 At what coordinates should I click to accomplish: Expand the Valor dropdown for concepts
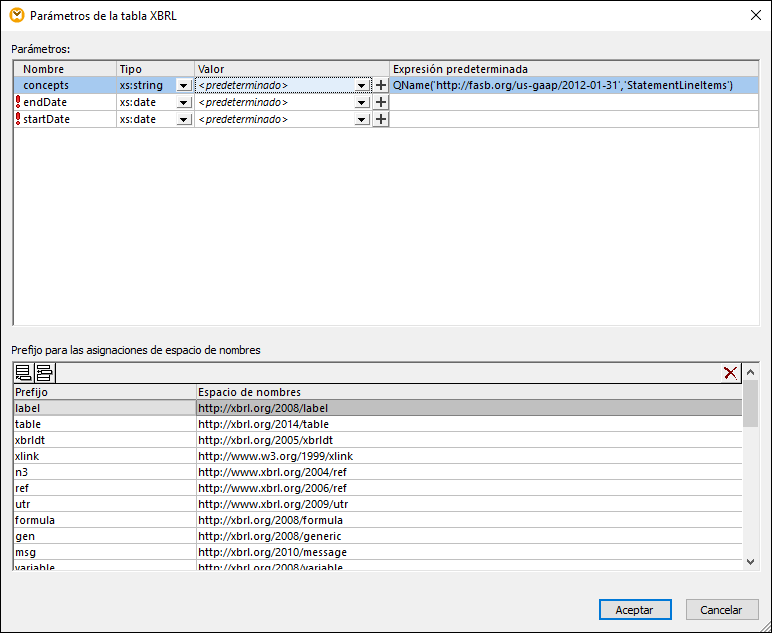pos(362,86)
